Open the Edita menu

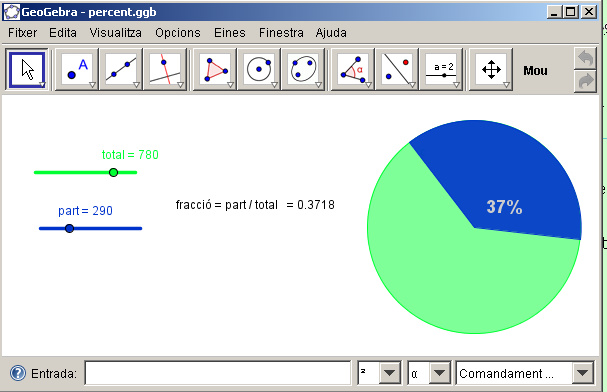coord(63,33)
